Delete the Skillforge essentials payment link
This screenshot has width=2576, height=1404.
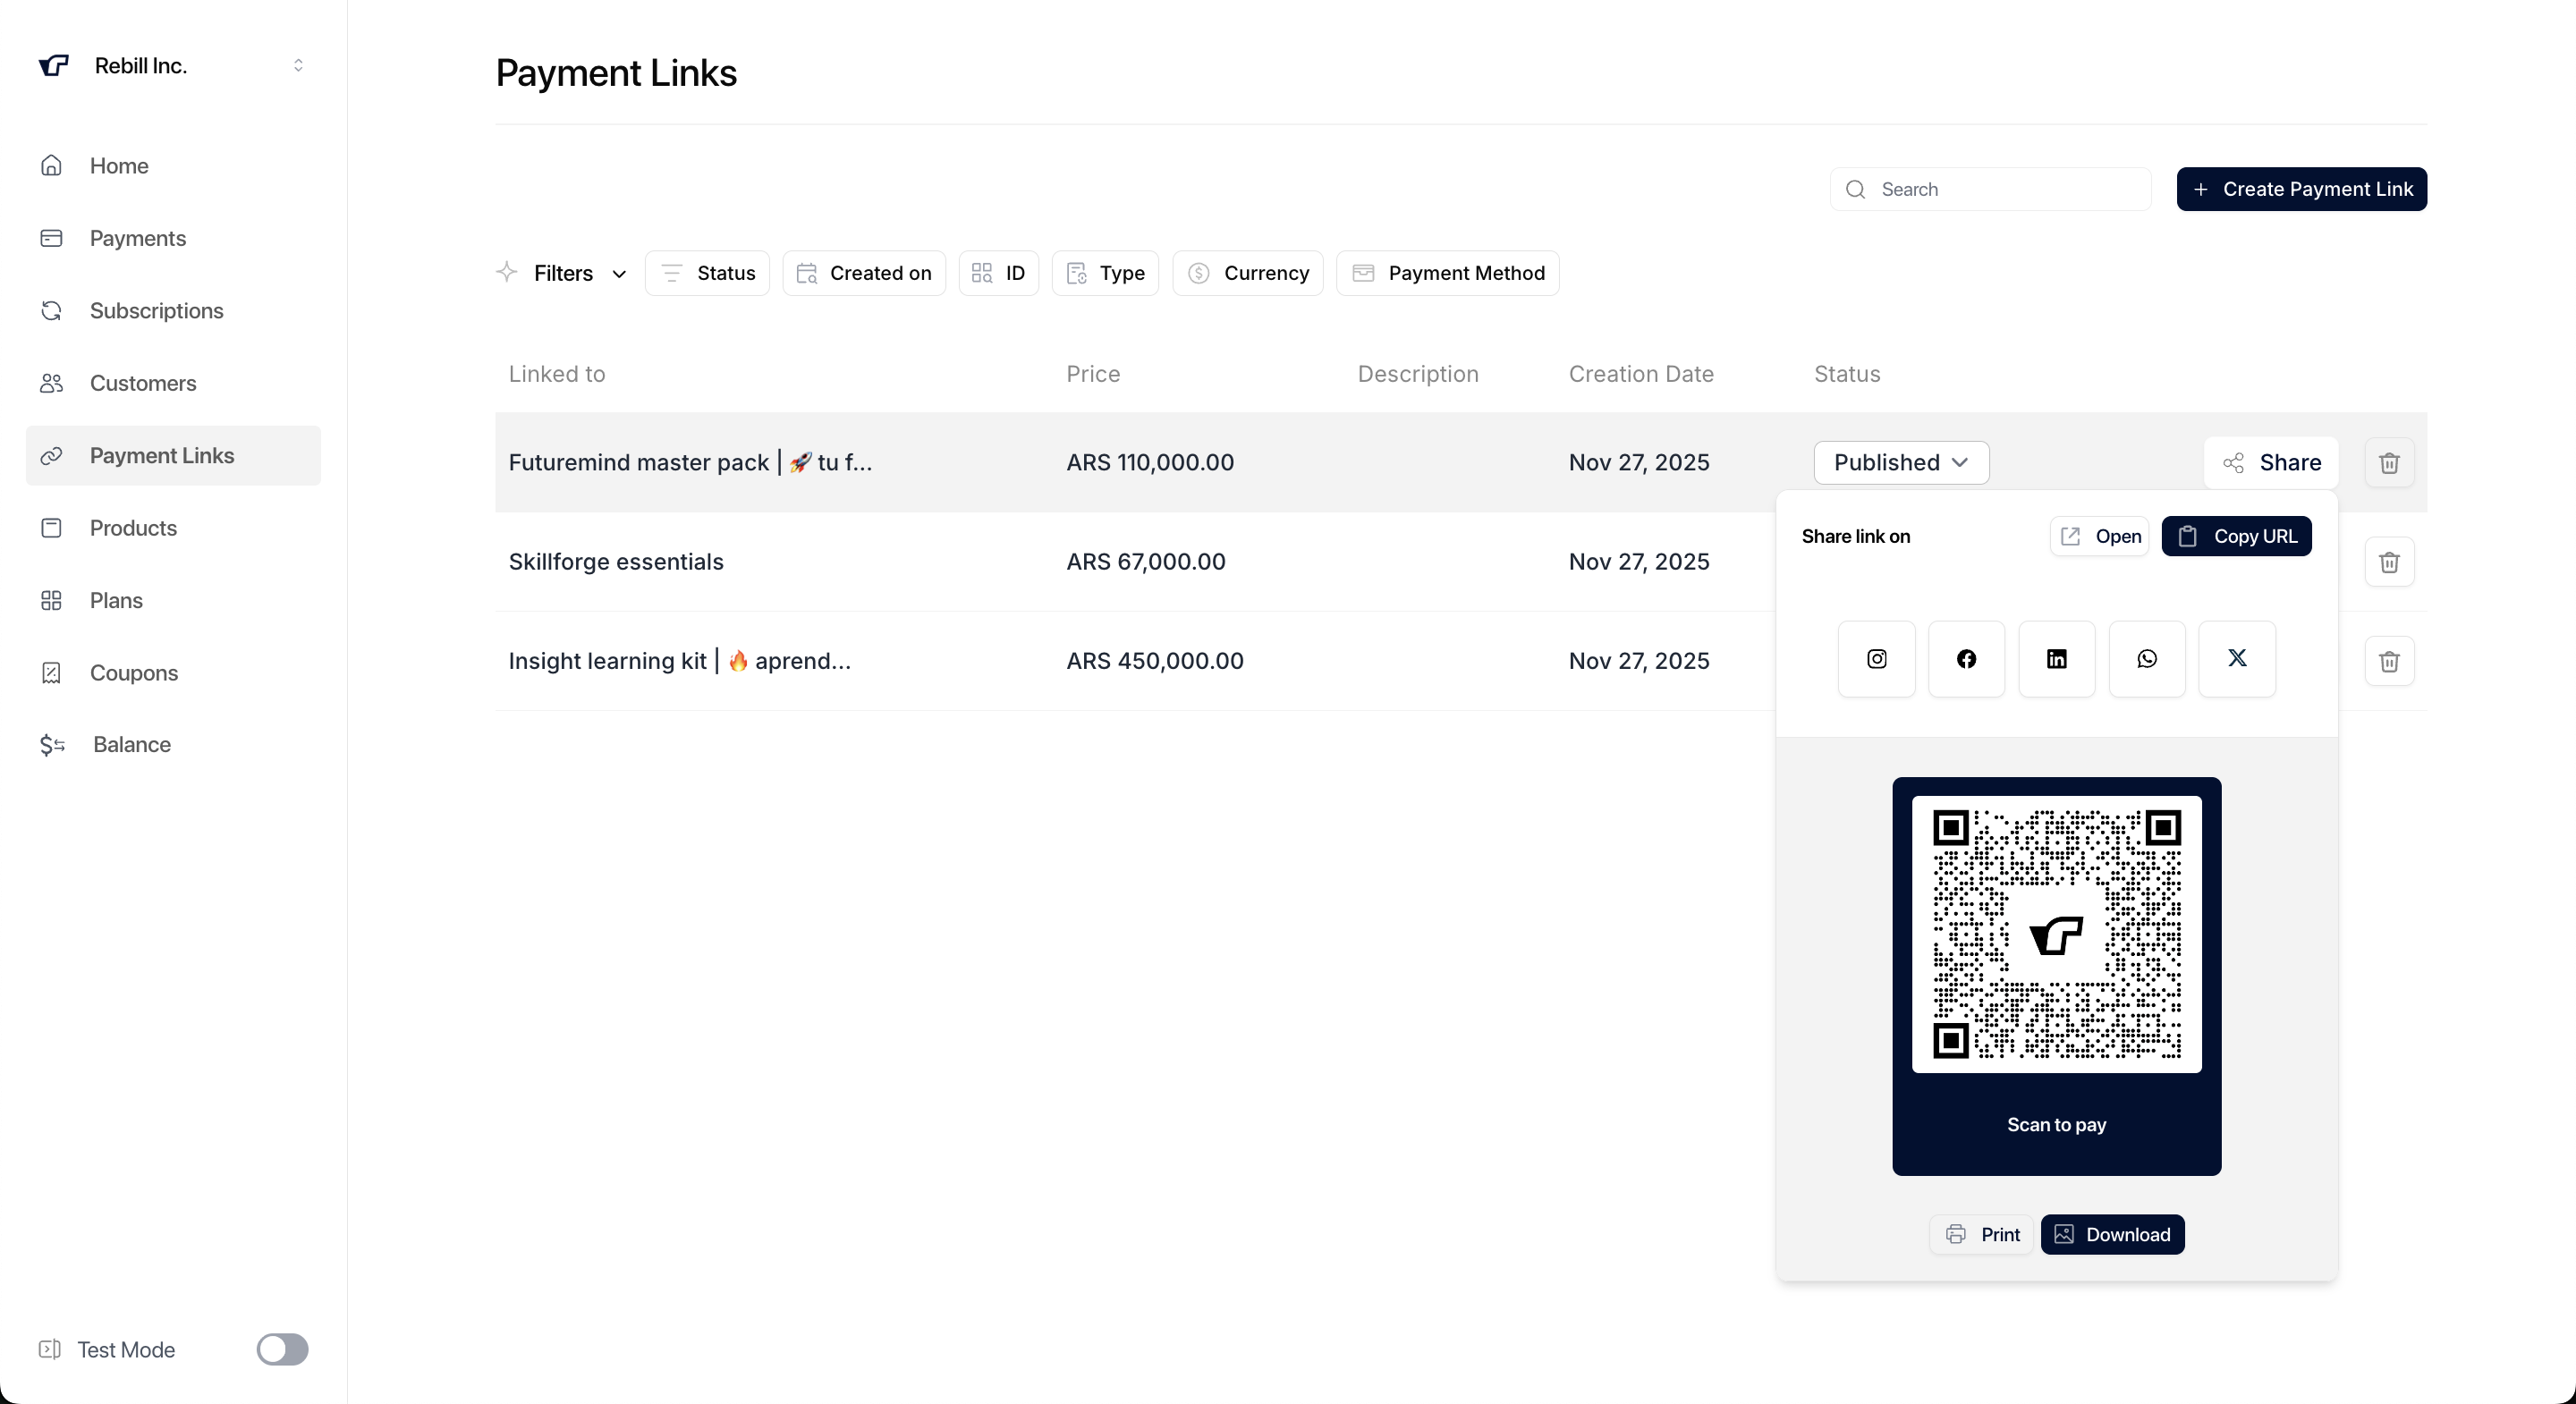point(2389,561)
